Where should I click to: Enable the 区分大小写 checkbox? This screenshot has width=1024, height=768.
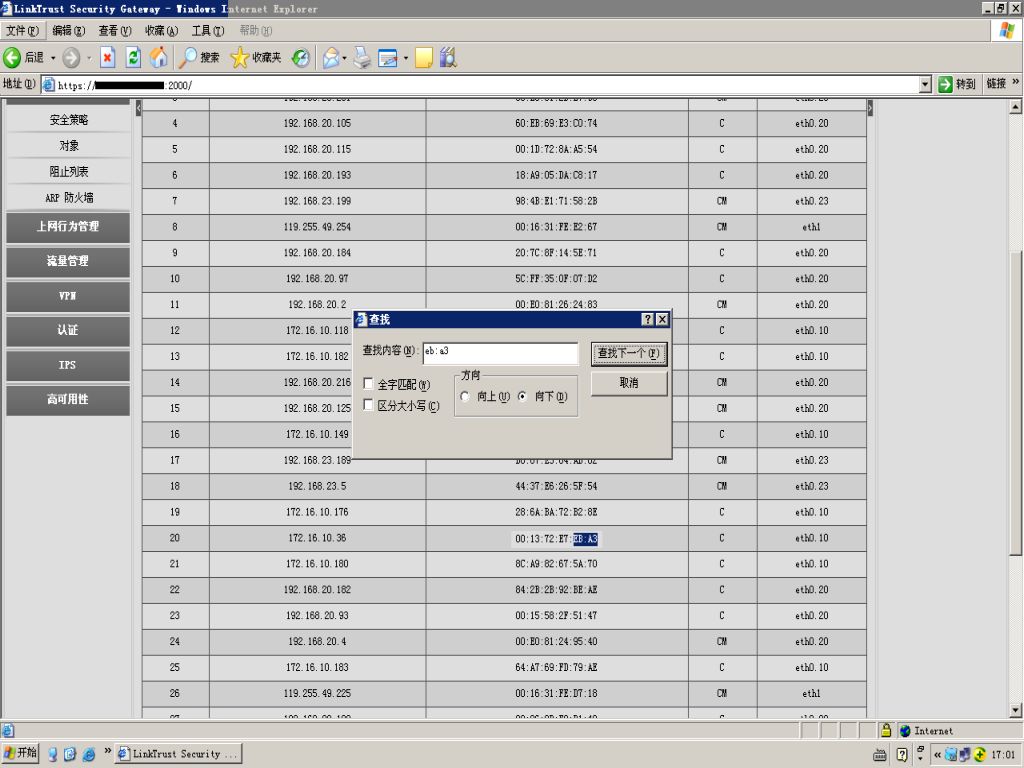click(368, 405)
